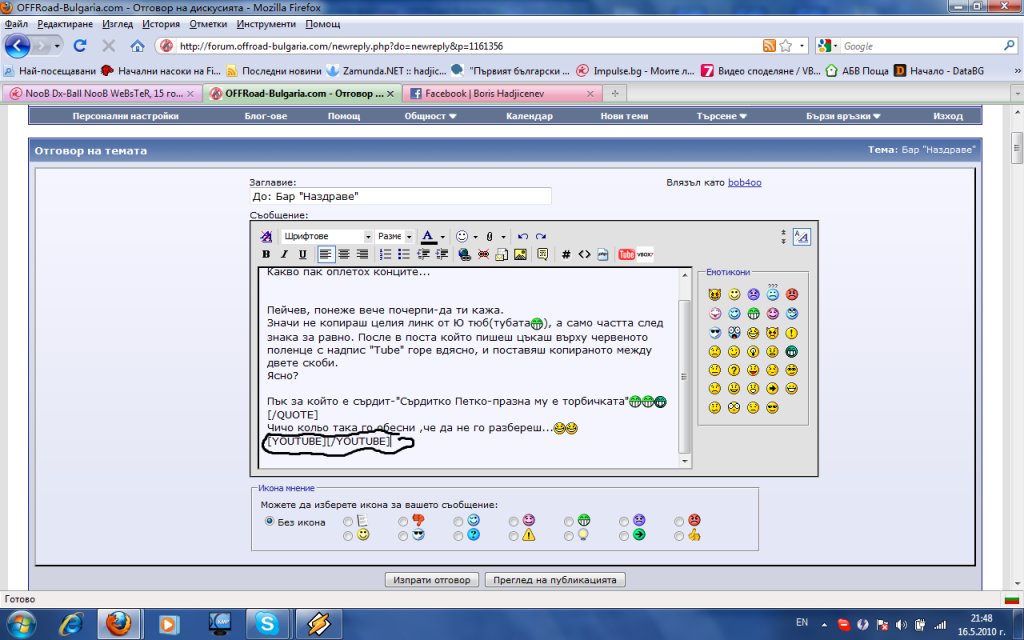
Task: Click into the 'Заглавие' title field
Action: tap(400, 197)
